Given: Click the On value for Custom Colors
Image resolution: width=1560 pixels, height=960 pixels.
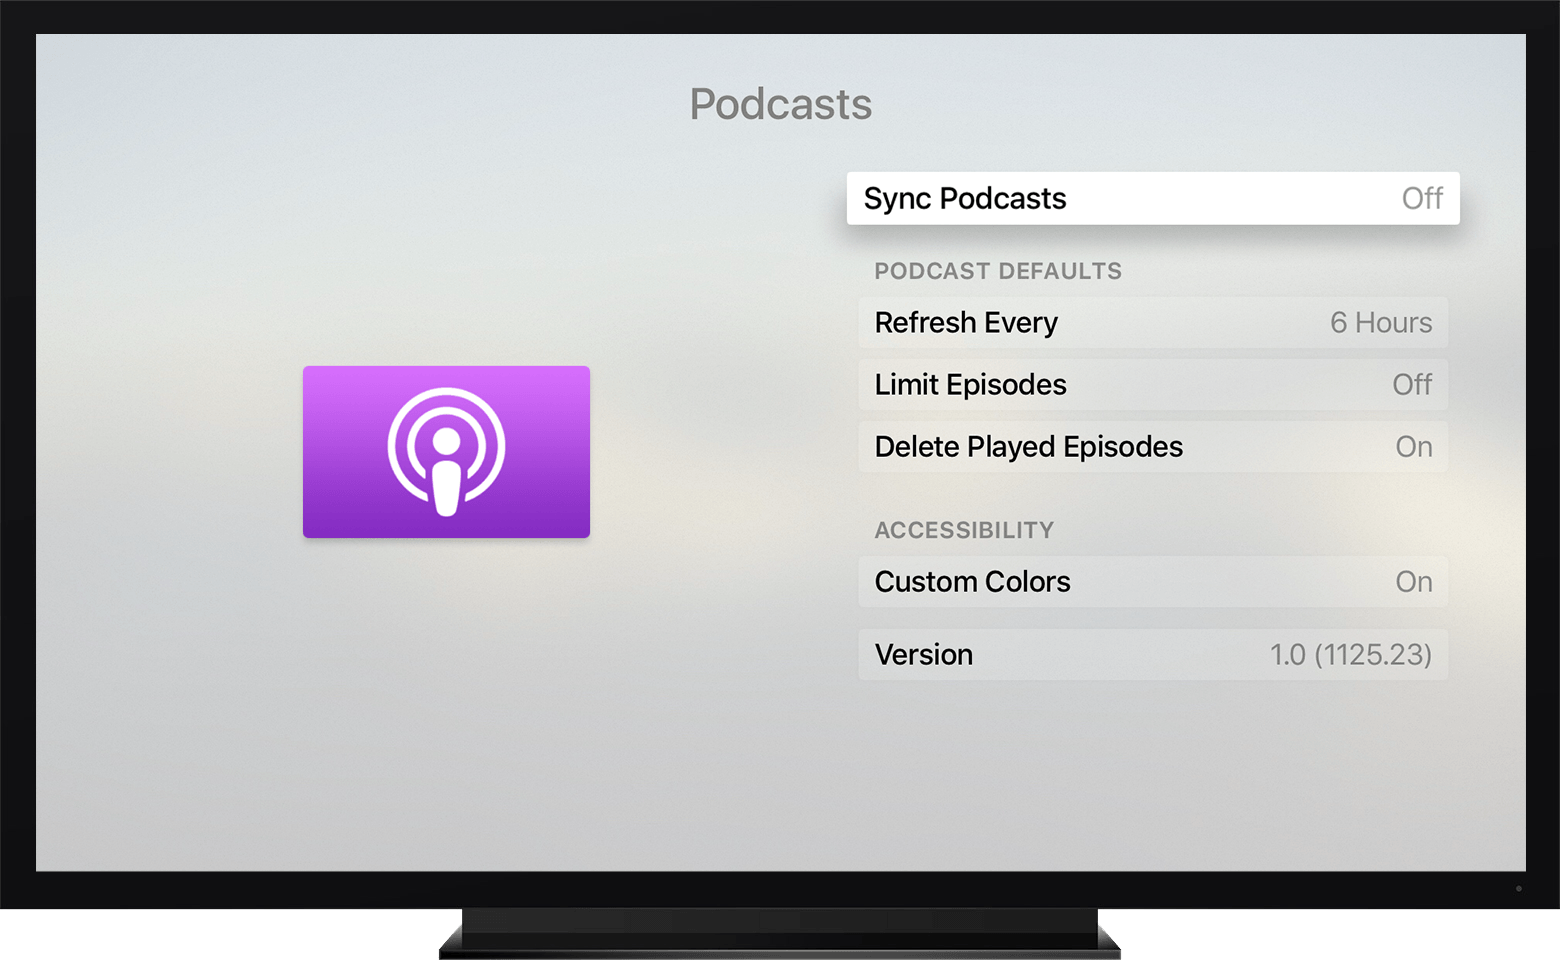Looking at the screenshot, I should [1414, 581].
